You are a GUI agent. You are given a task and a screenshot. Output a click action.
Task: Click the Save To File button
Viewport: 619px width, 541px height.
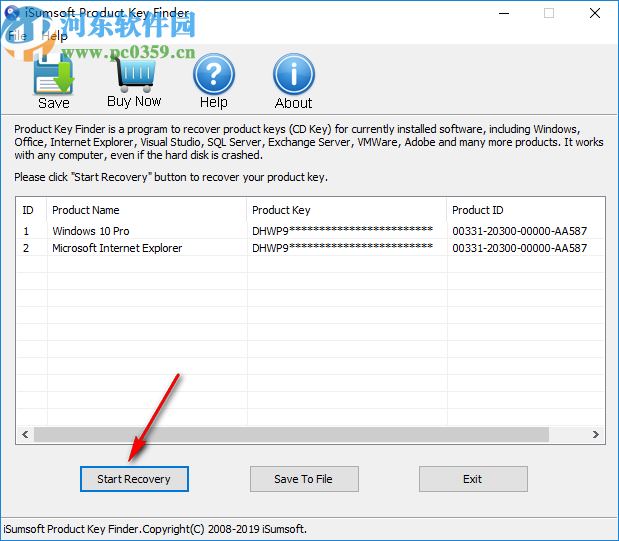304,479
